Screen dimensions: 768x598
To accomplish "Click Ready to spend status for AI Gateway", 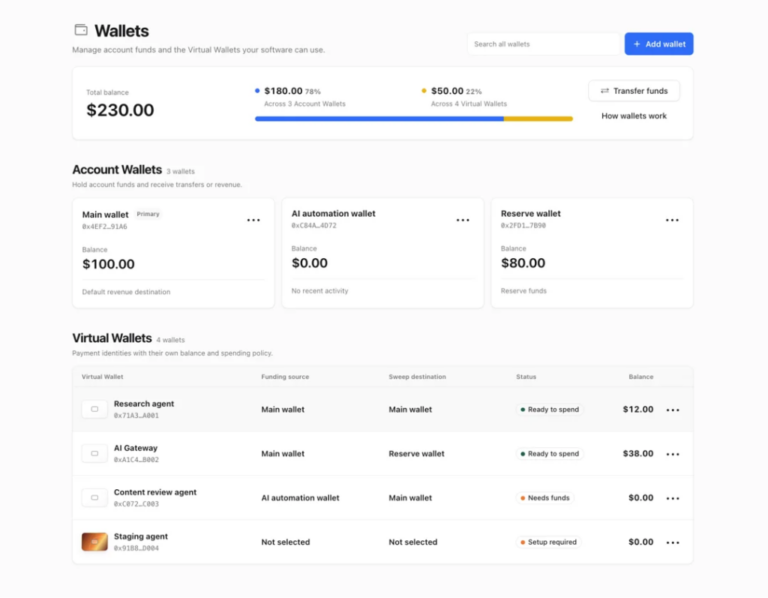I will 549,454.
